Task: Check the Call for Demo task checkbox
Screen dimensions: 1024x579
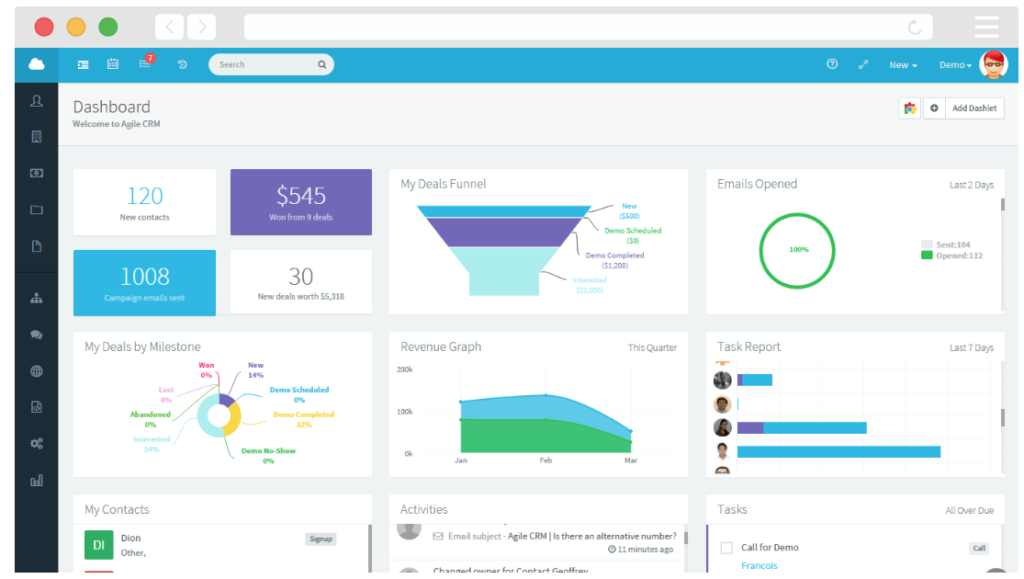Action: 726,548
